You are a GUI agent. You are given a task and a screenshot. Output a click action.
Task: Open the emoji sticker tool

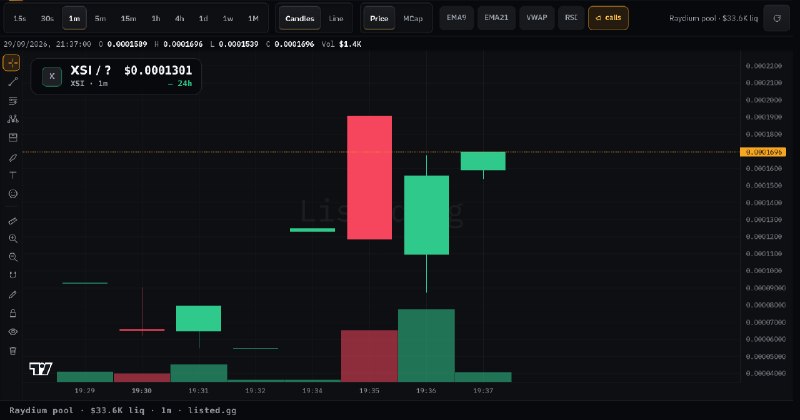click(x=13, y=194)
